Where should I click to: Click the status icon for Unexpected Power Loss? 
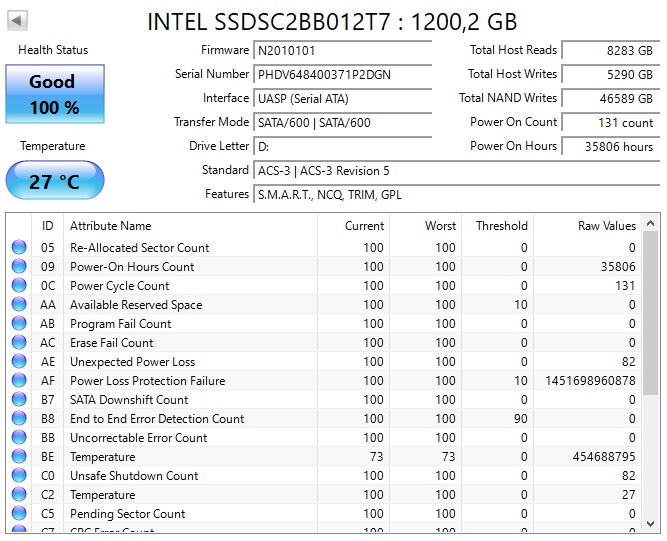point(19,362)
